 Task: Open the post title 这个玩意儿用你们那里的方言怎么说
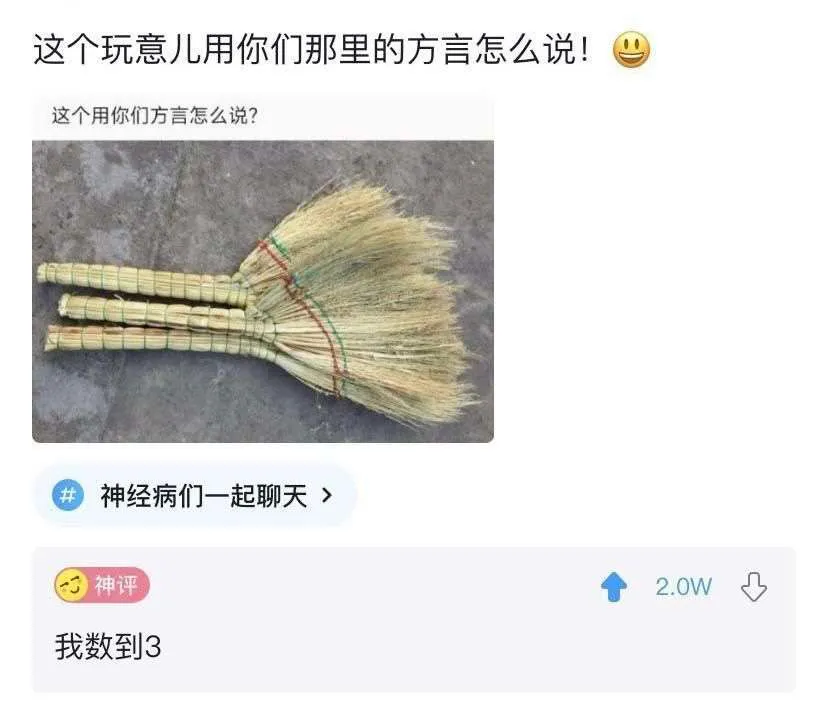[311, 50]
